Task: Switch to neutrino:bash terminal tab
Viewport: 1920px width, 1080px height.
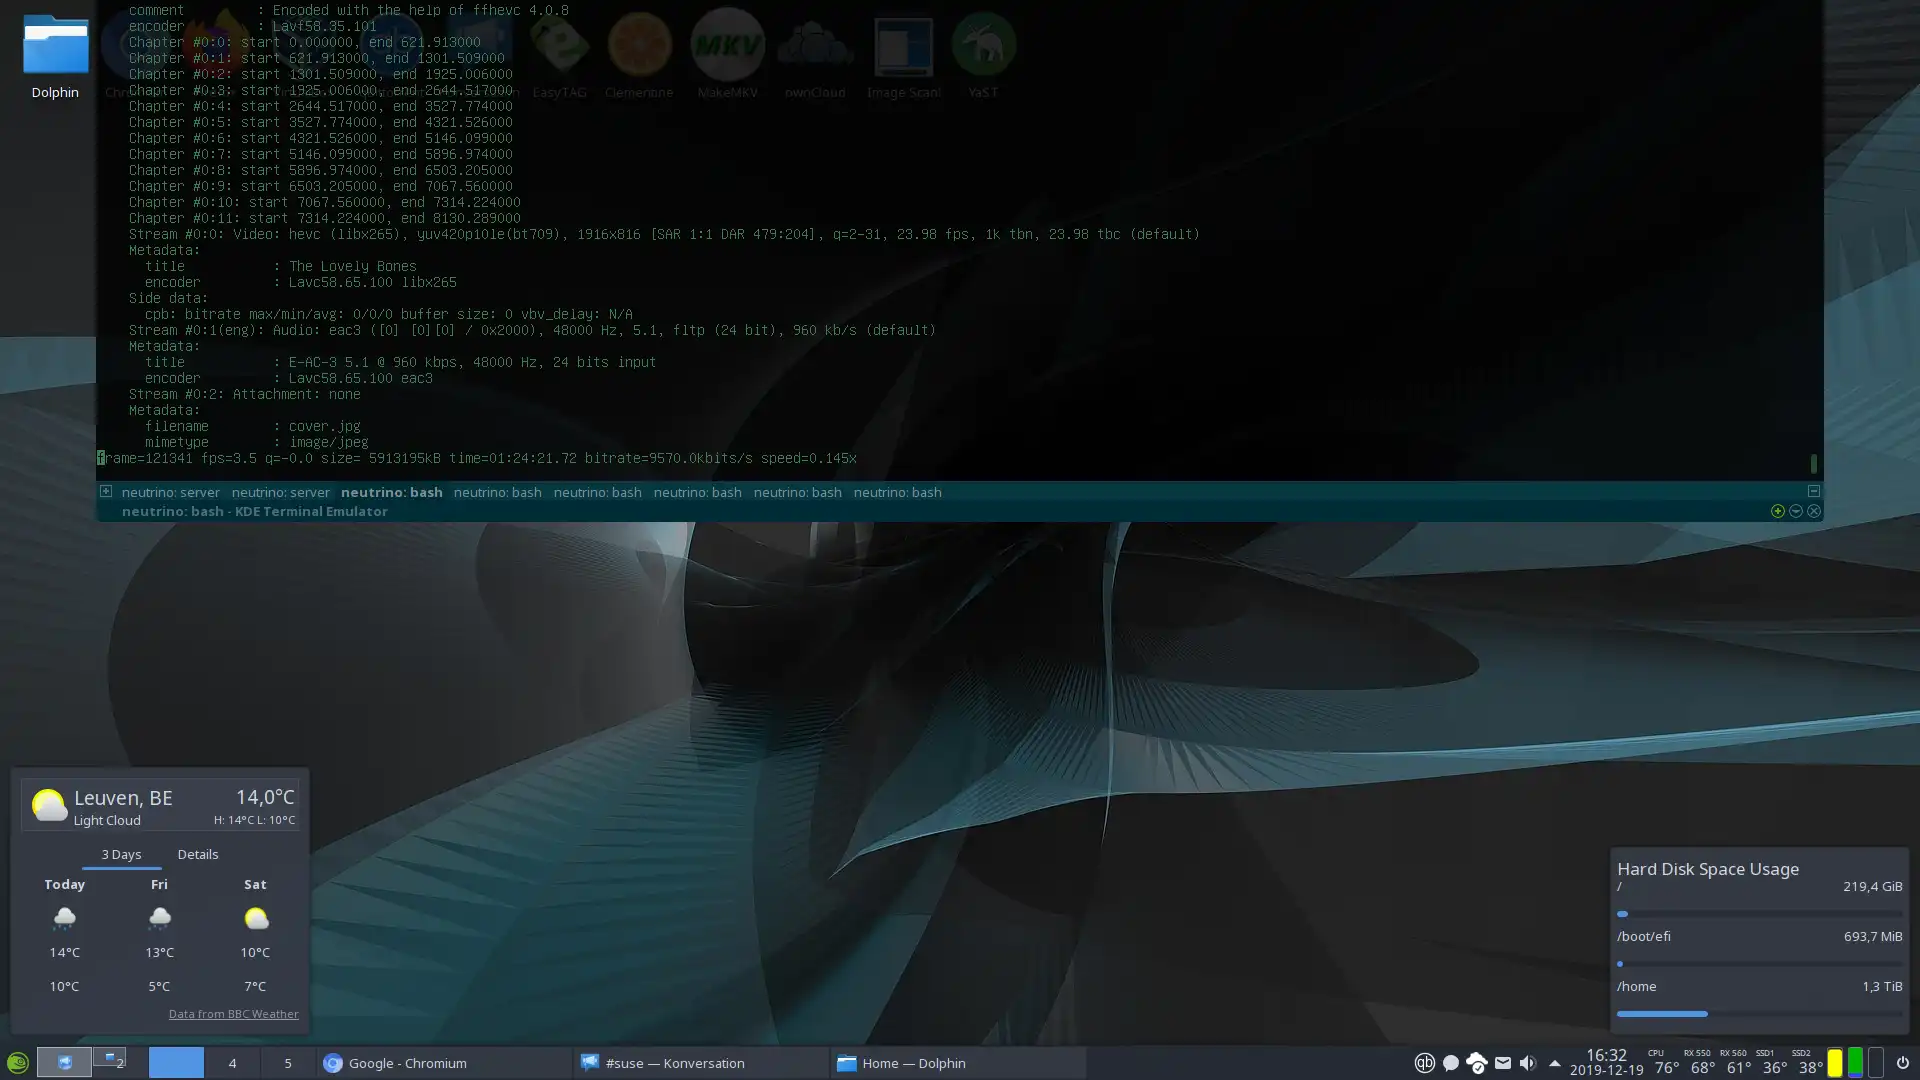Action: point(392,492)
